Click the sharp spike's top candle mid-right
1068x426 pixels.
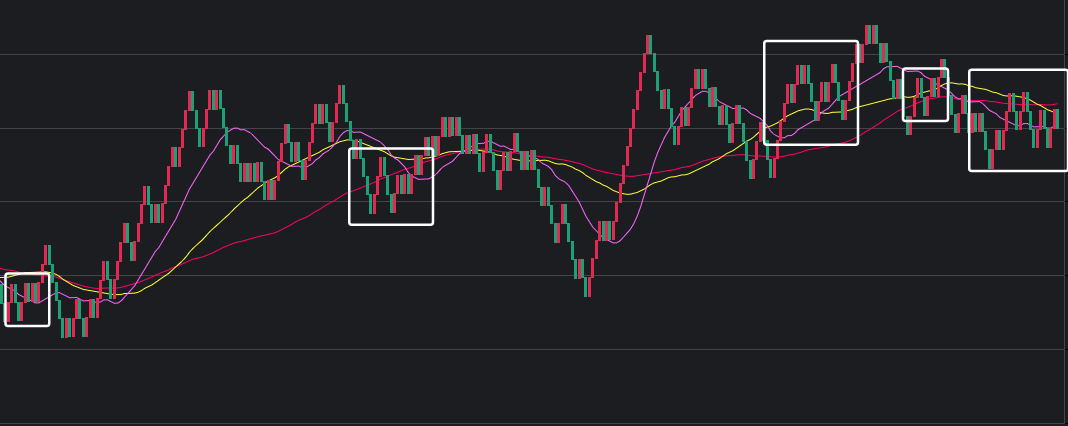(648, 44)
